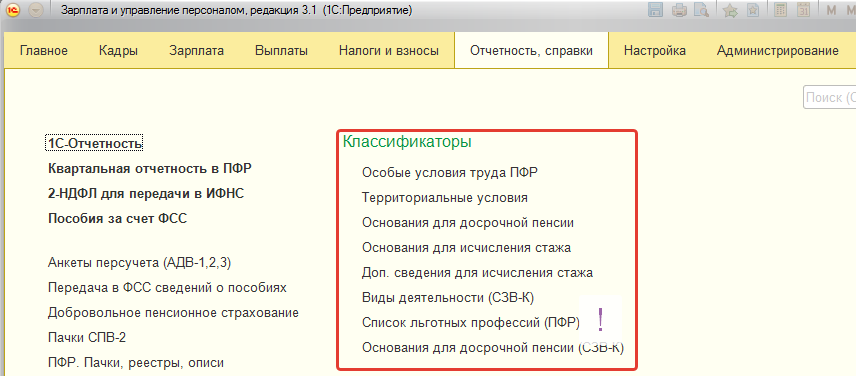856x376 pixels.
Task: Open the calendar icon showing 31
Action: pyautogui.click(x=803, y=10)
